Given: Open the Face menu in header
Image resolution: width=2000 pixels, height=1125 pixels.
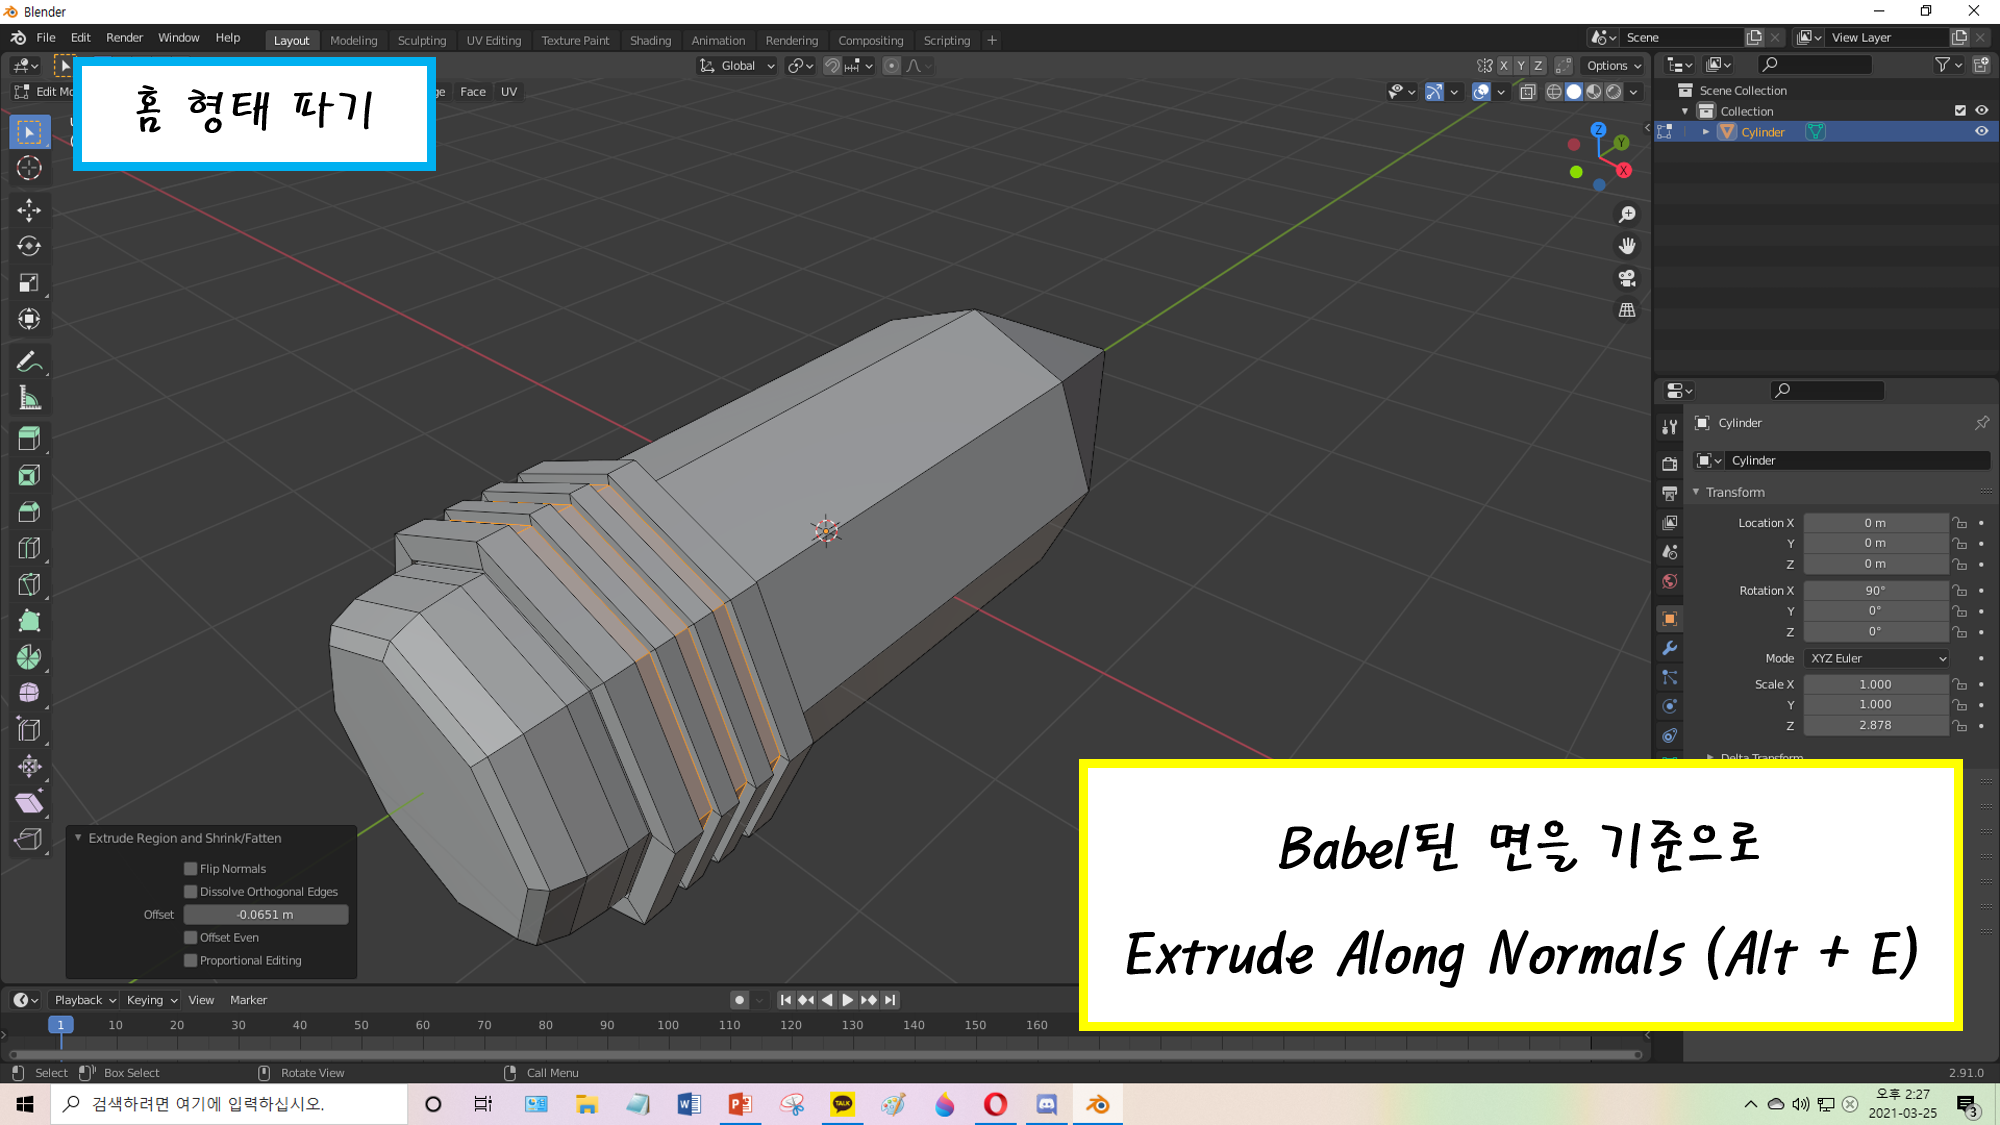Looking at the screenshot, I should (473, 92).
